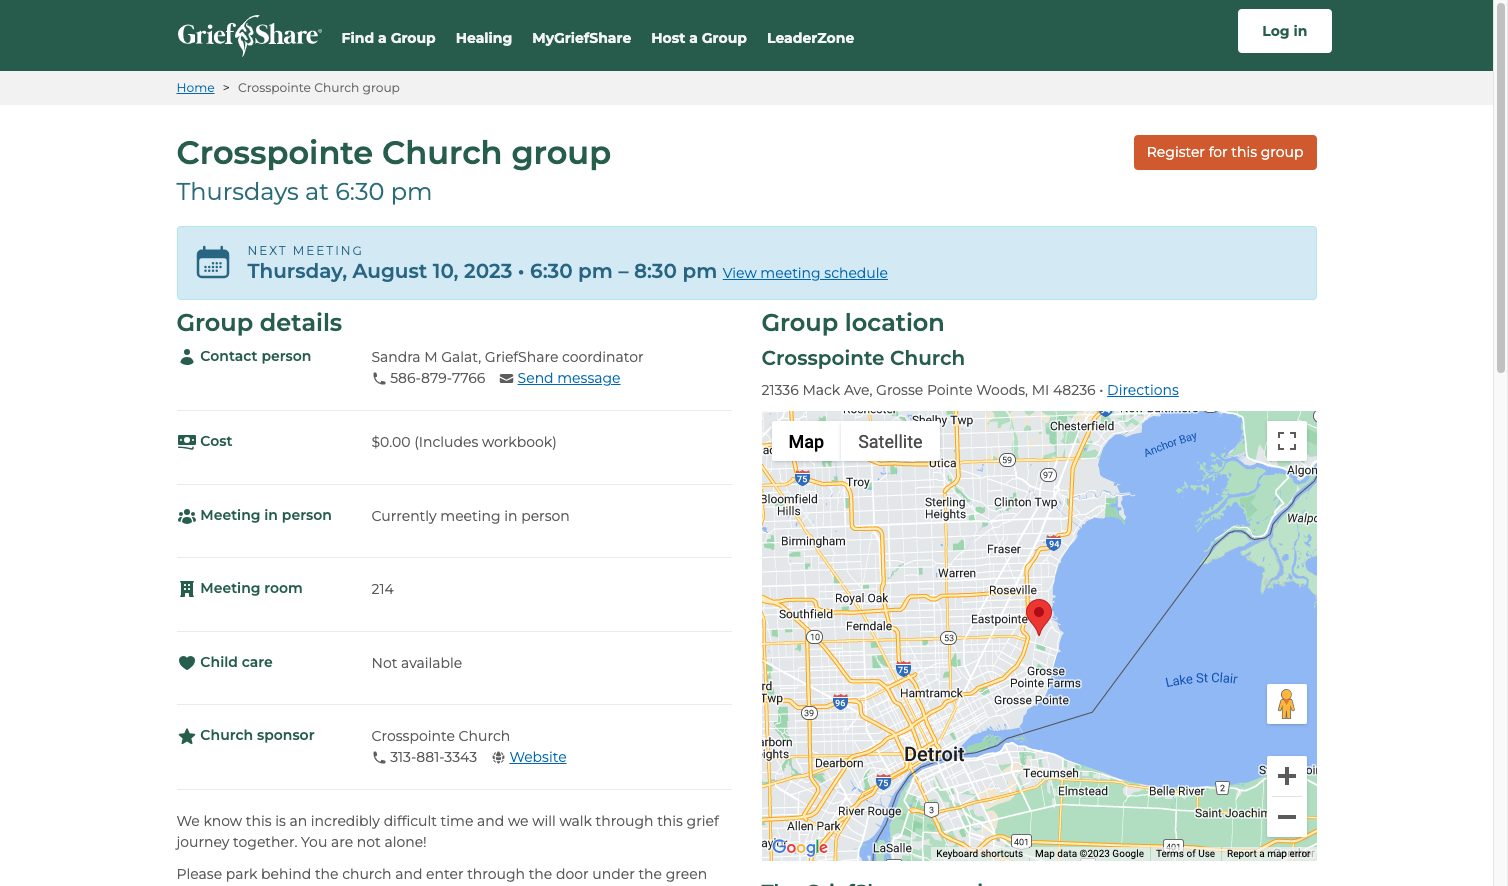Click the Meeting room building icon

(186, 589)
